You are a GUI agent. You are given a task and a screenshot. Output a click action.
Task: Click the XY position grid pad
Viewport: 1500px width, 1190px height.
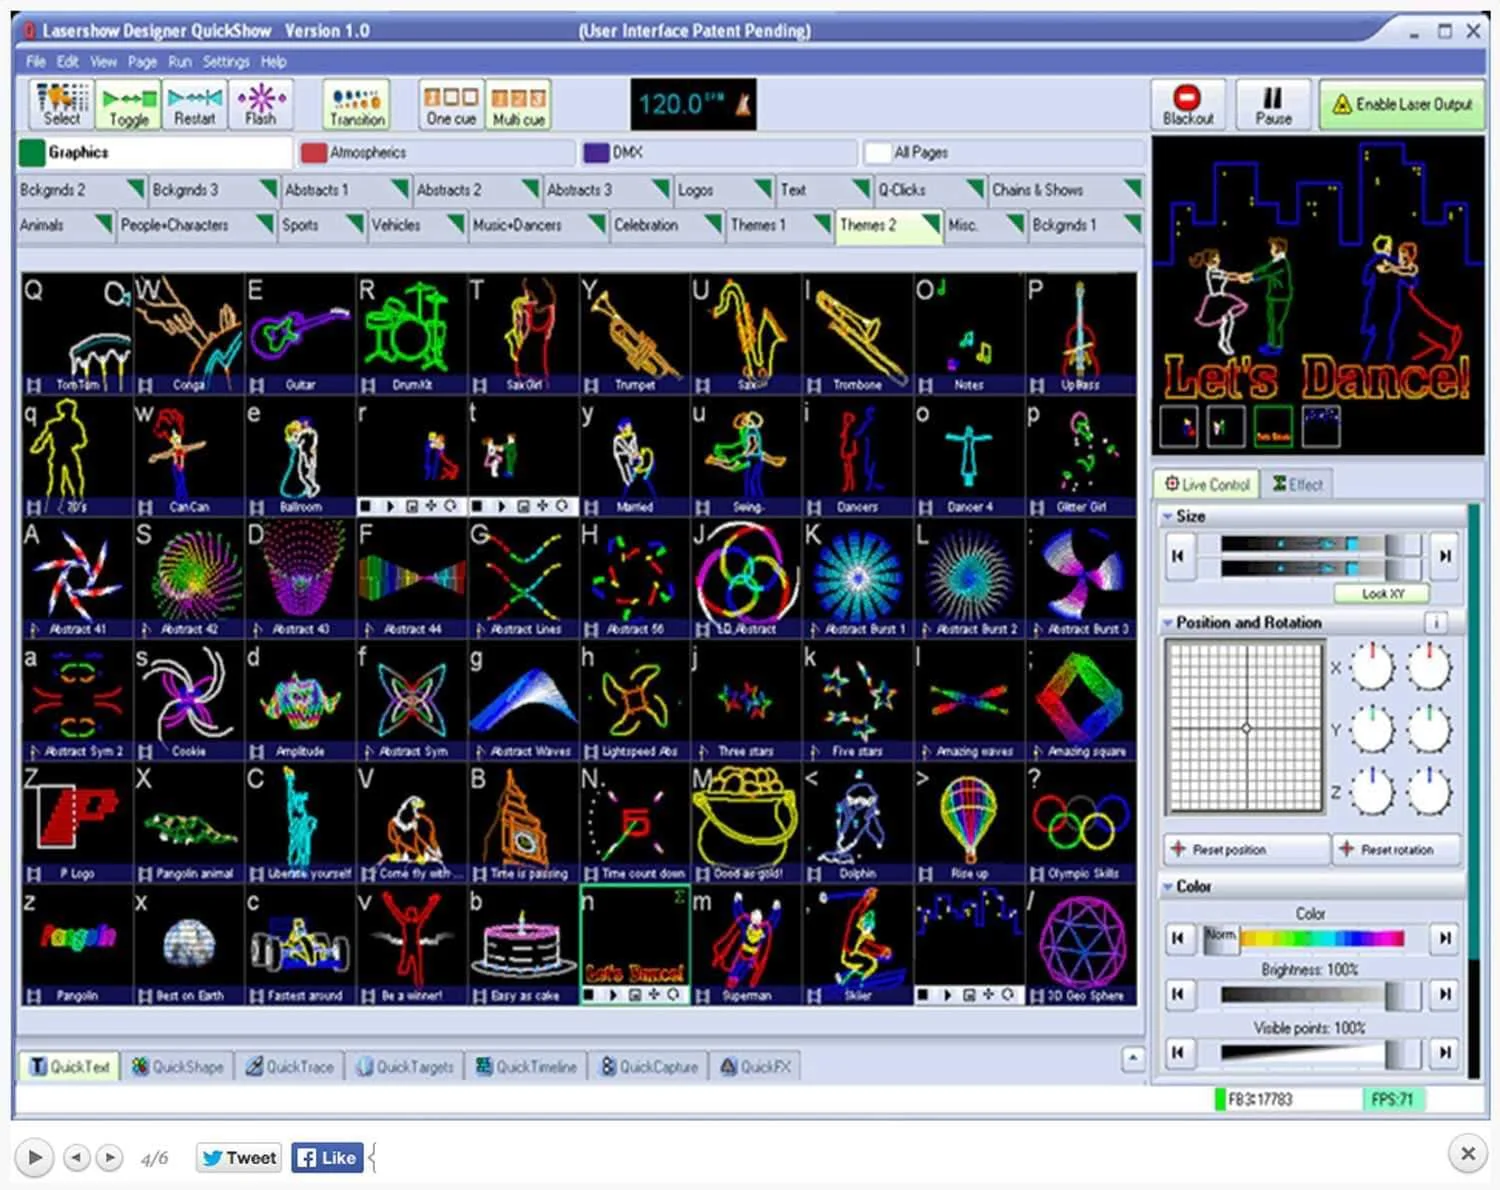click(1246, 728)
